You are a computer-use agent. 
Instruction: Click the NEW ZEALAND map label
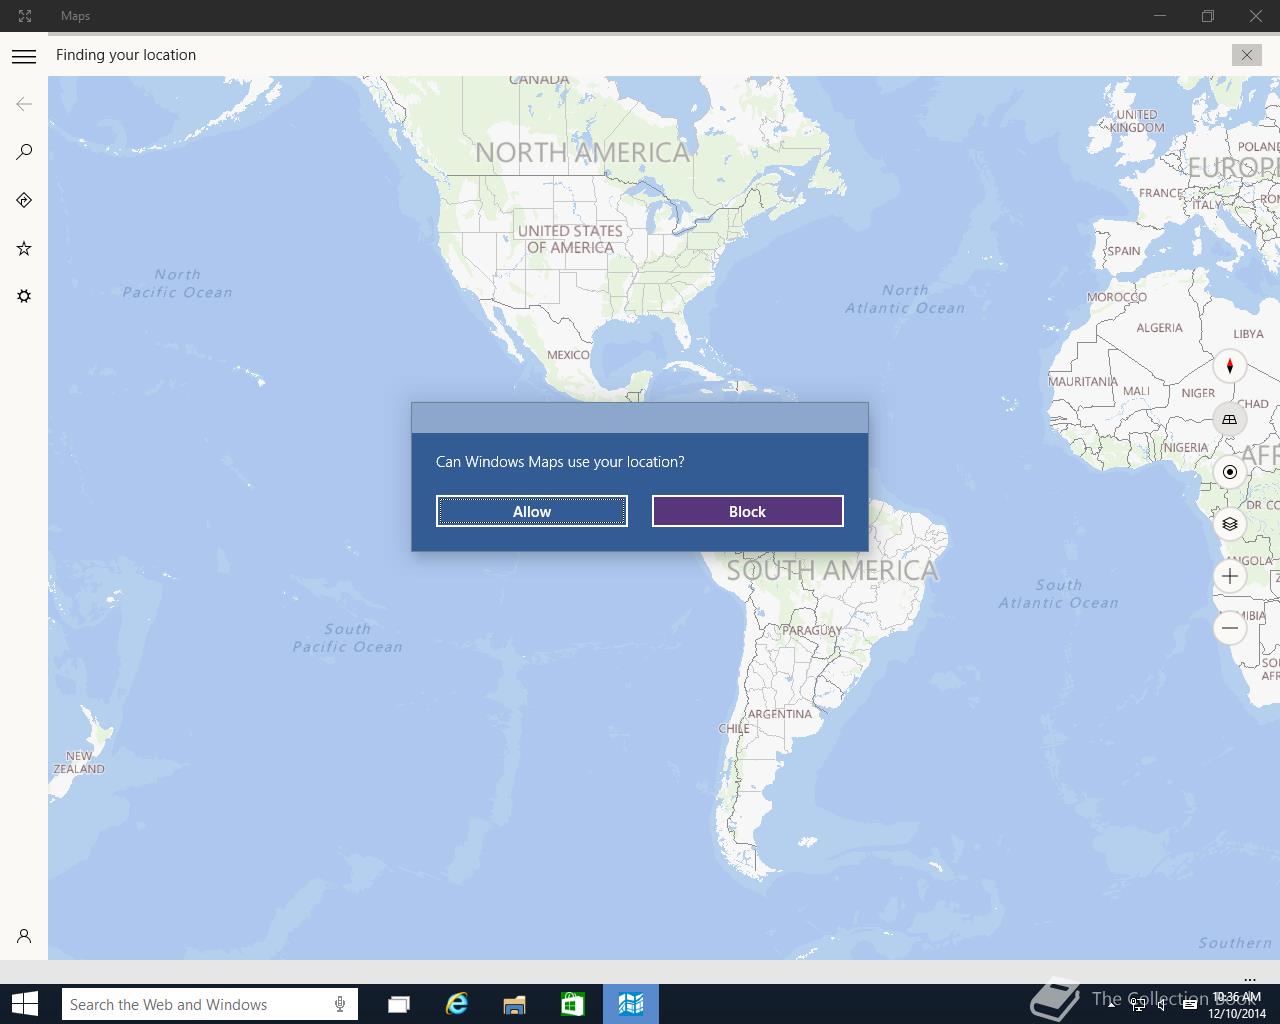click(x=79, y=763)
